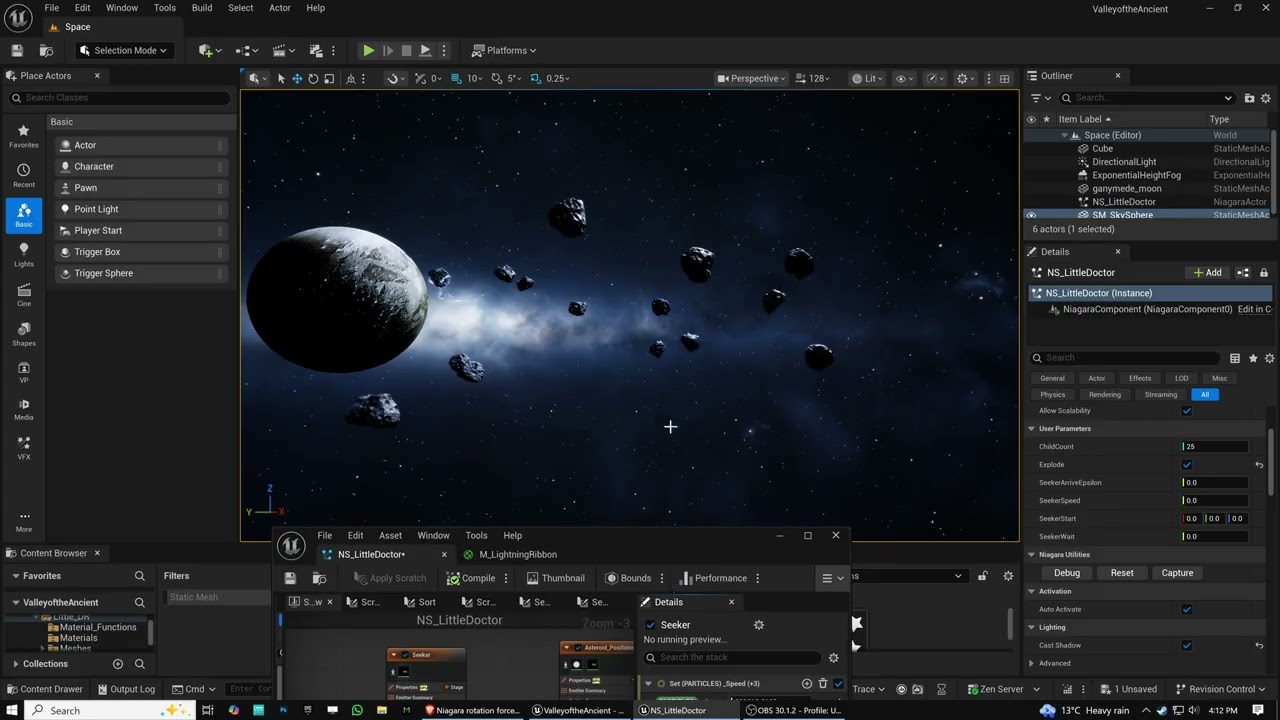Open the Thumbnail tool in Niagara toolbar
Viewport: 1280px width, 720px height.
pos(555,578)
